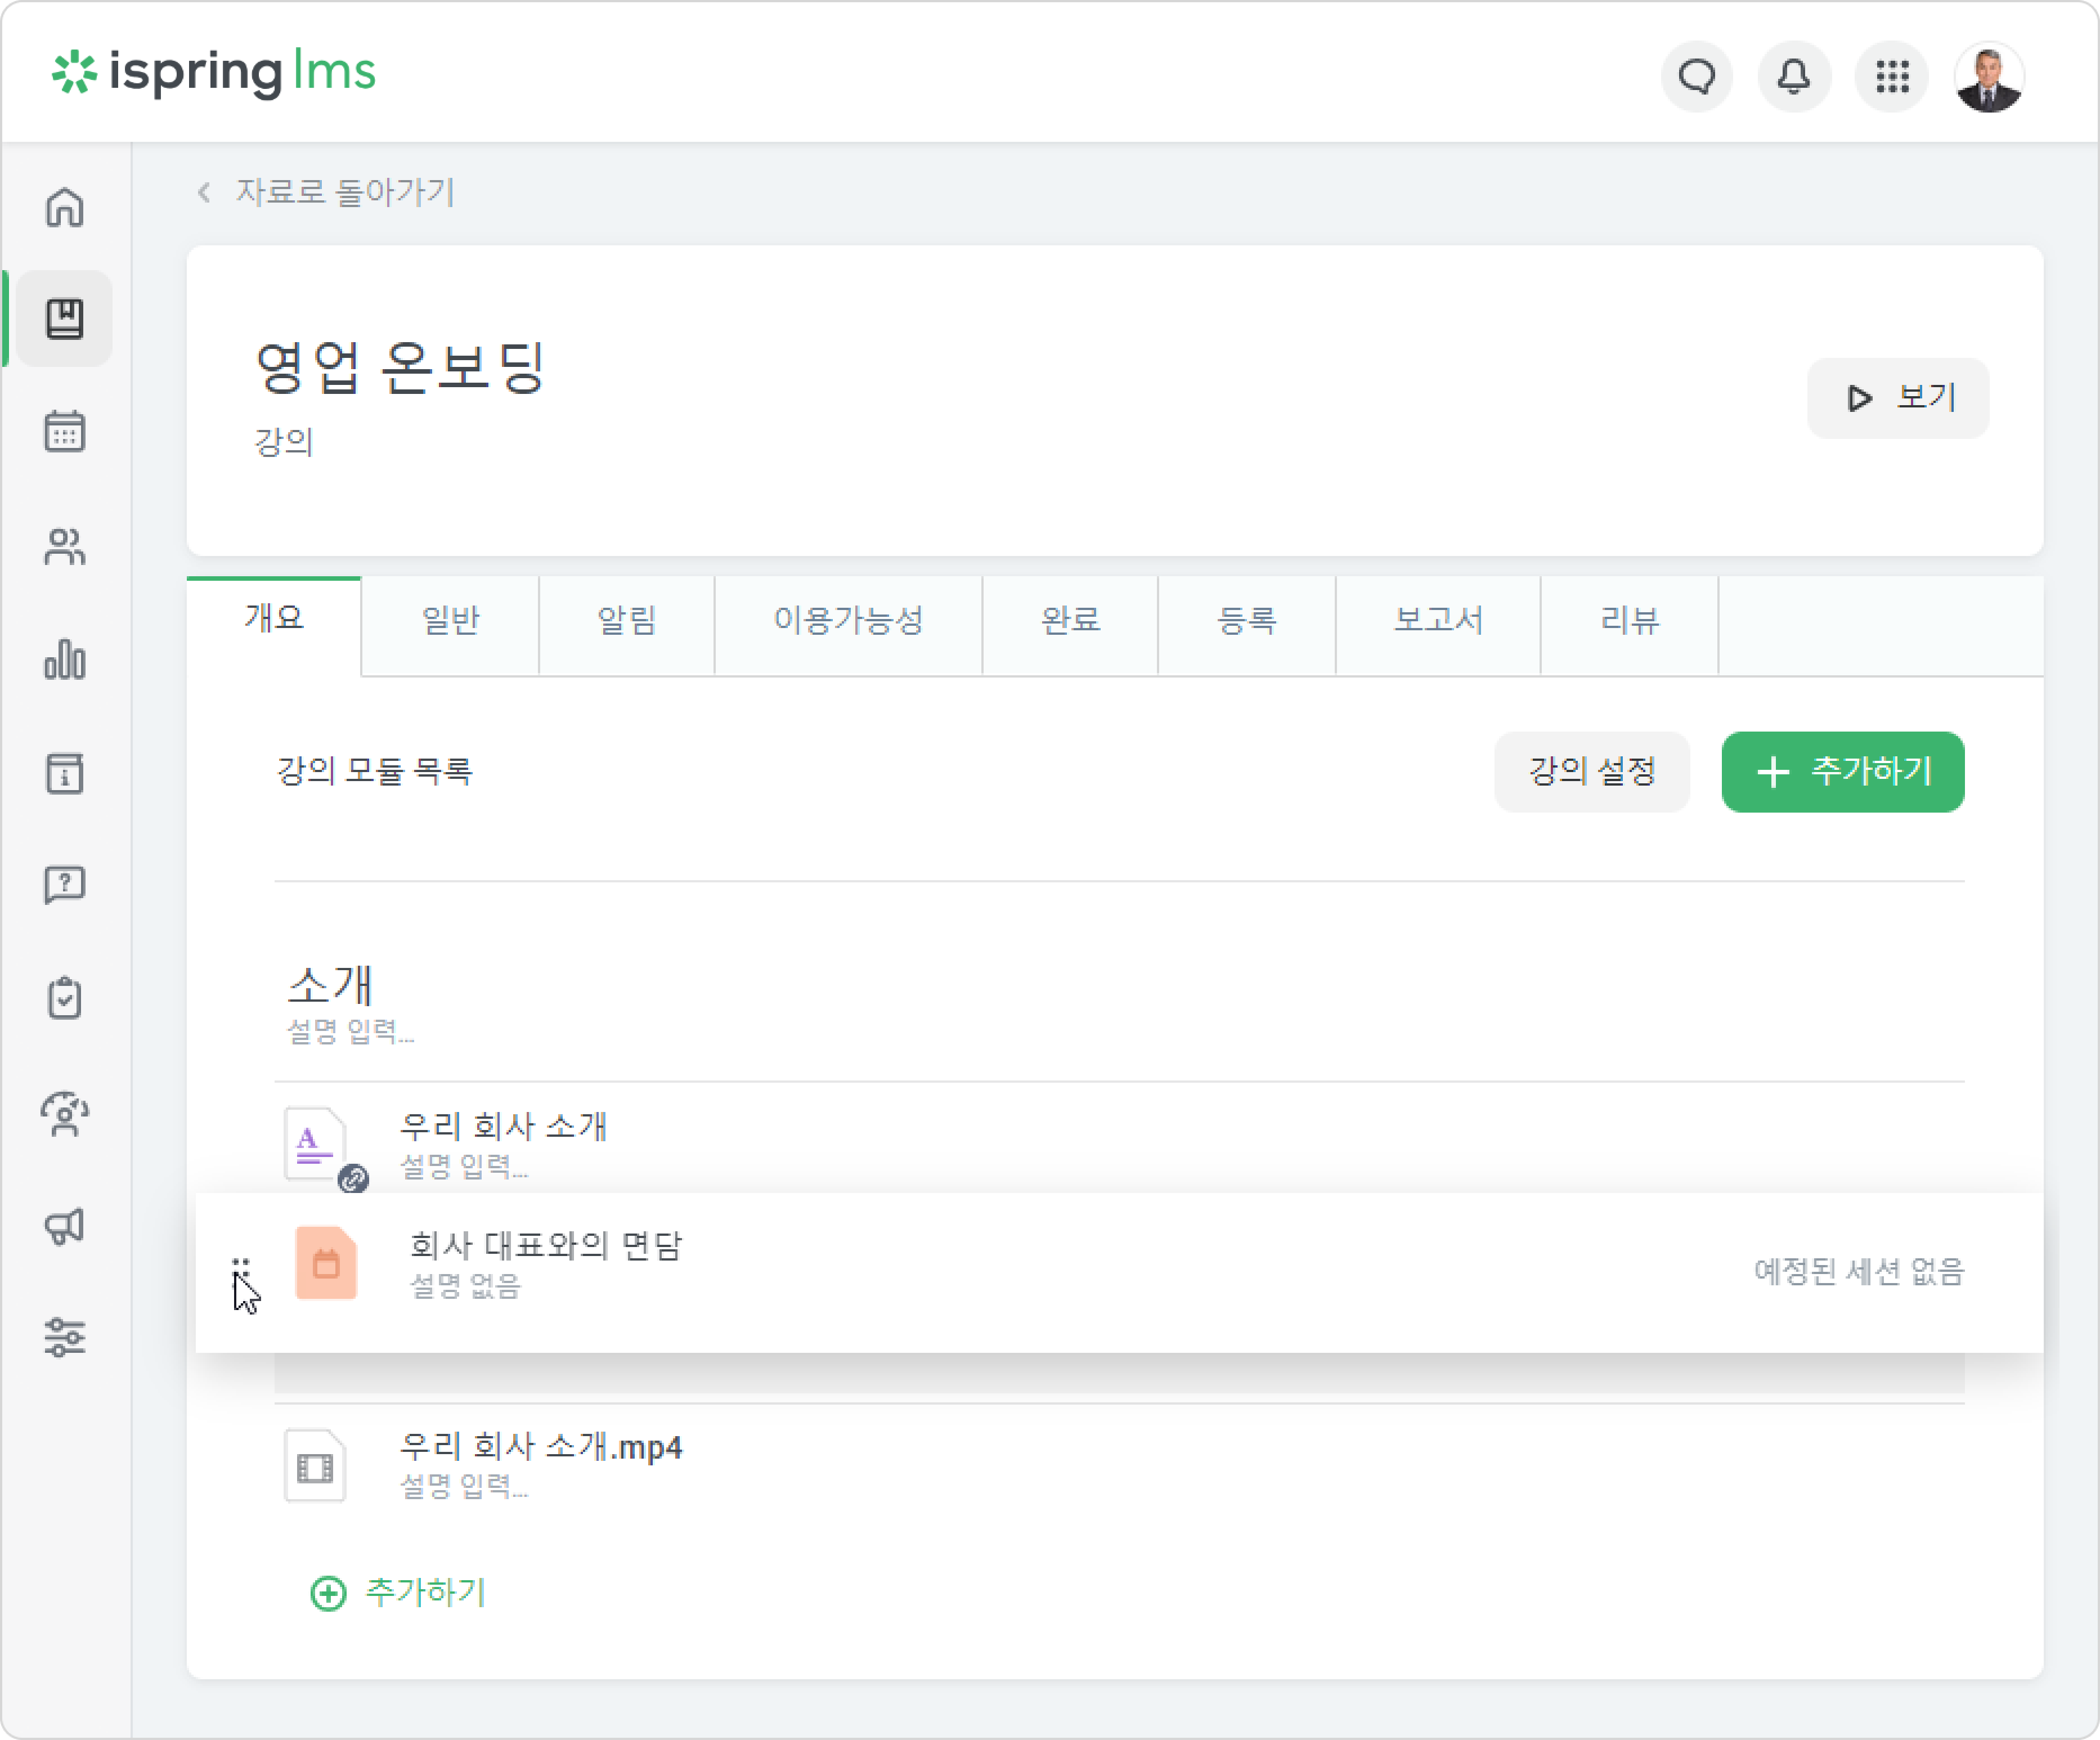Open the user profile avatar
Screen dimensions: 2100x1740
(1989, 76)
